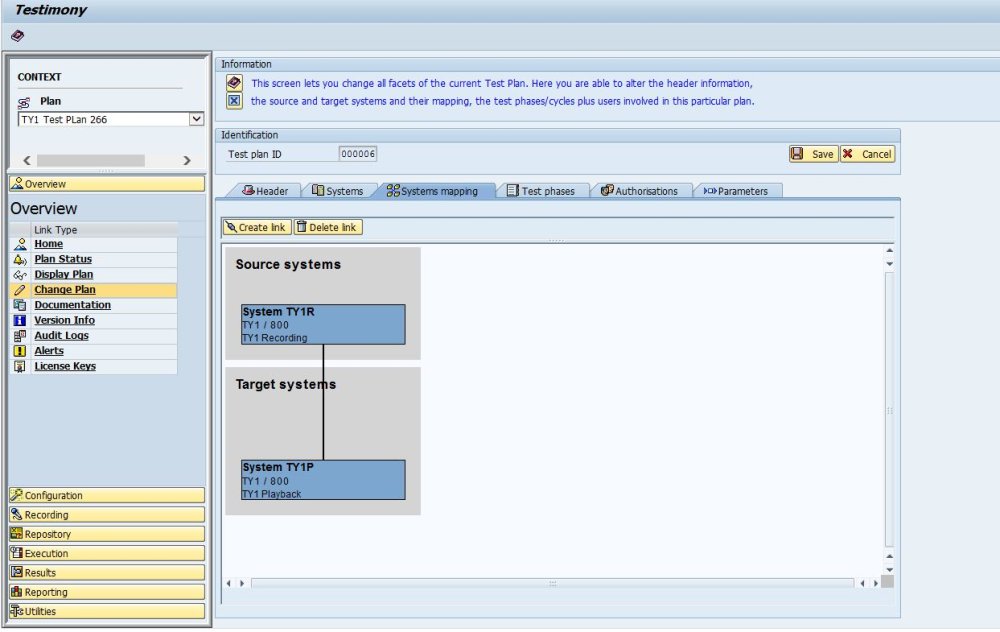Open the Home link
The width and height of the screenshot is (1000, 632).
tap(48, 244)
